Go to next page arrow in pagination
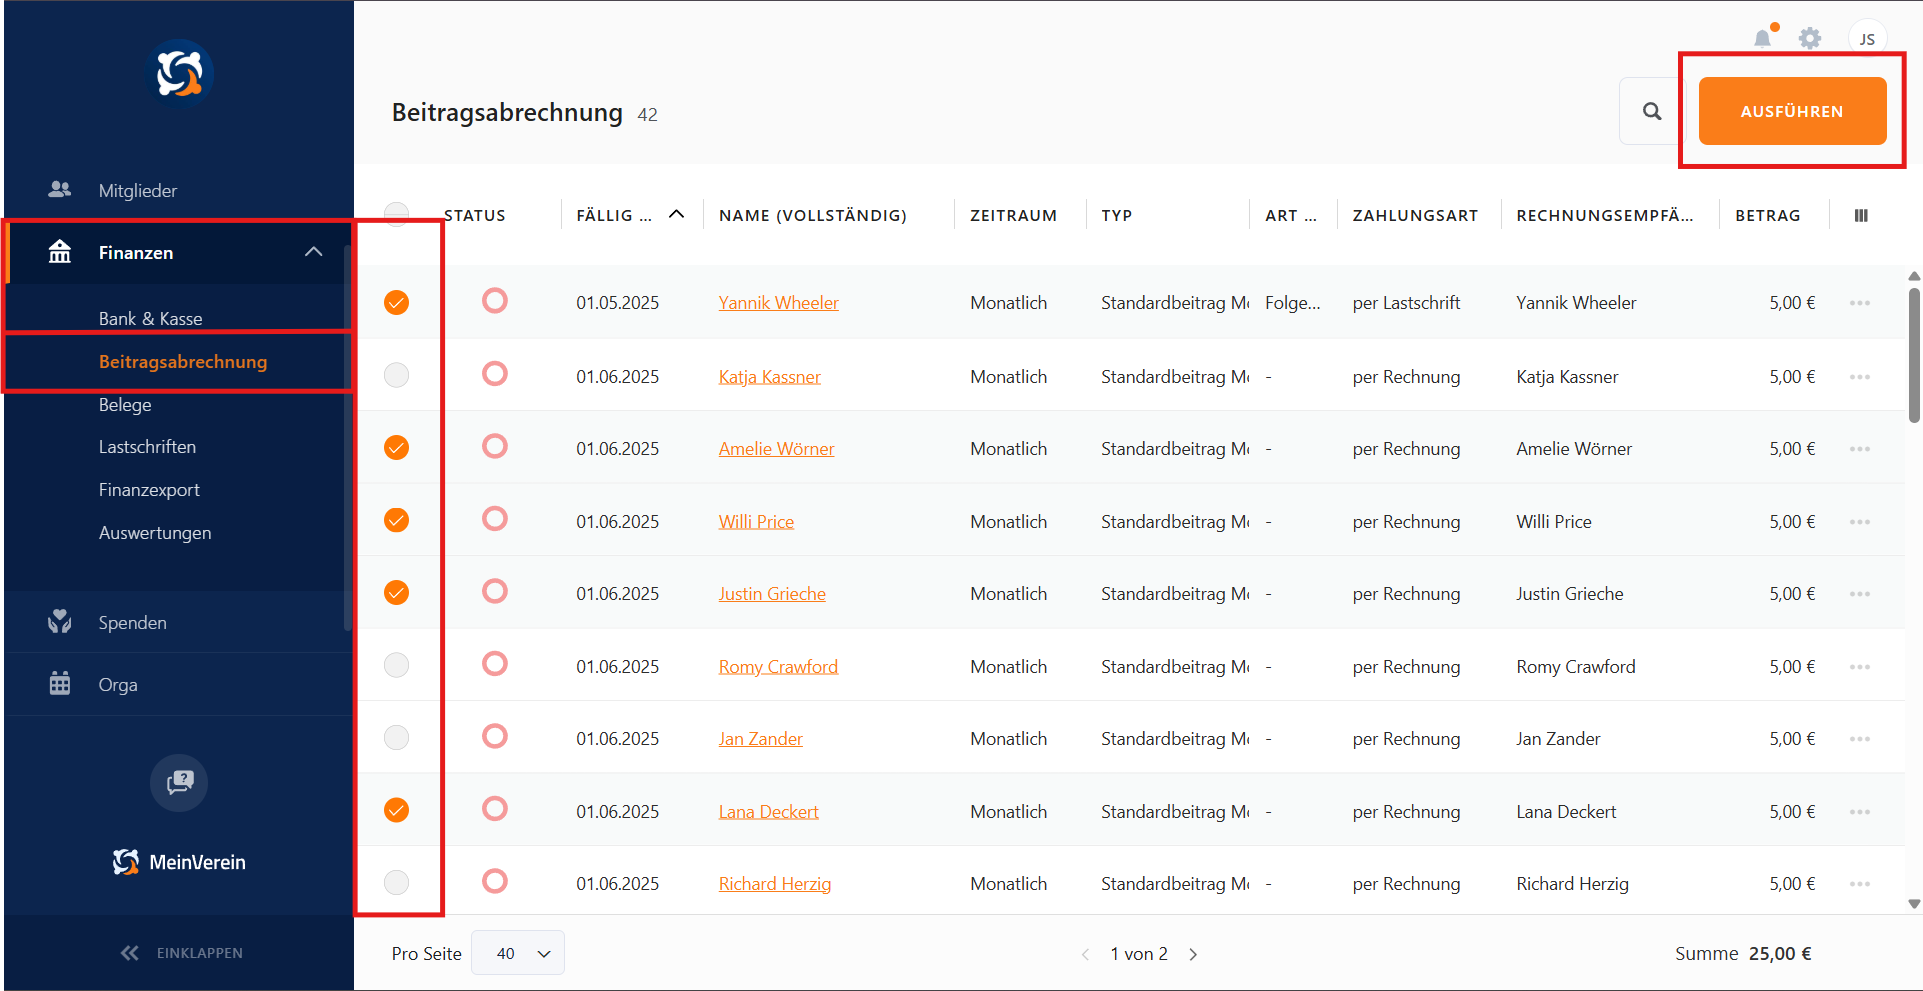1923x991 pixels. pyautogui.click(x=1193, y=954)
